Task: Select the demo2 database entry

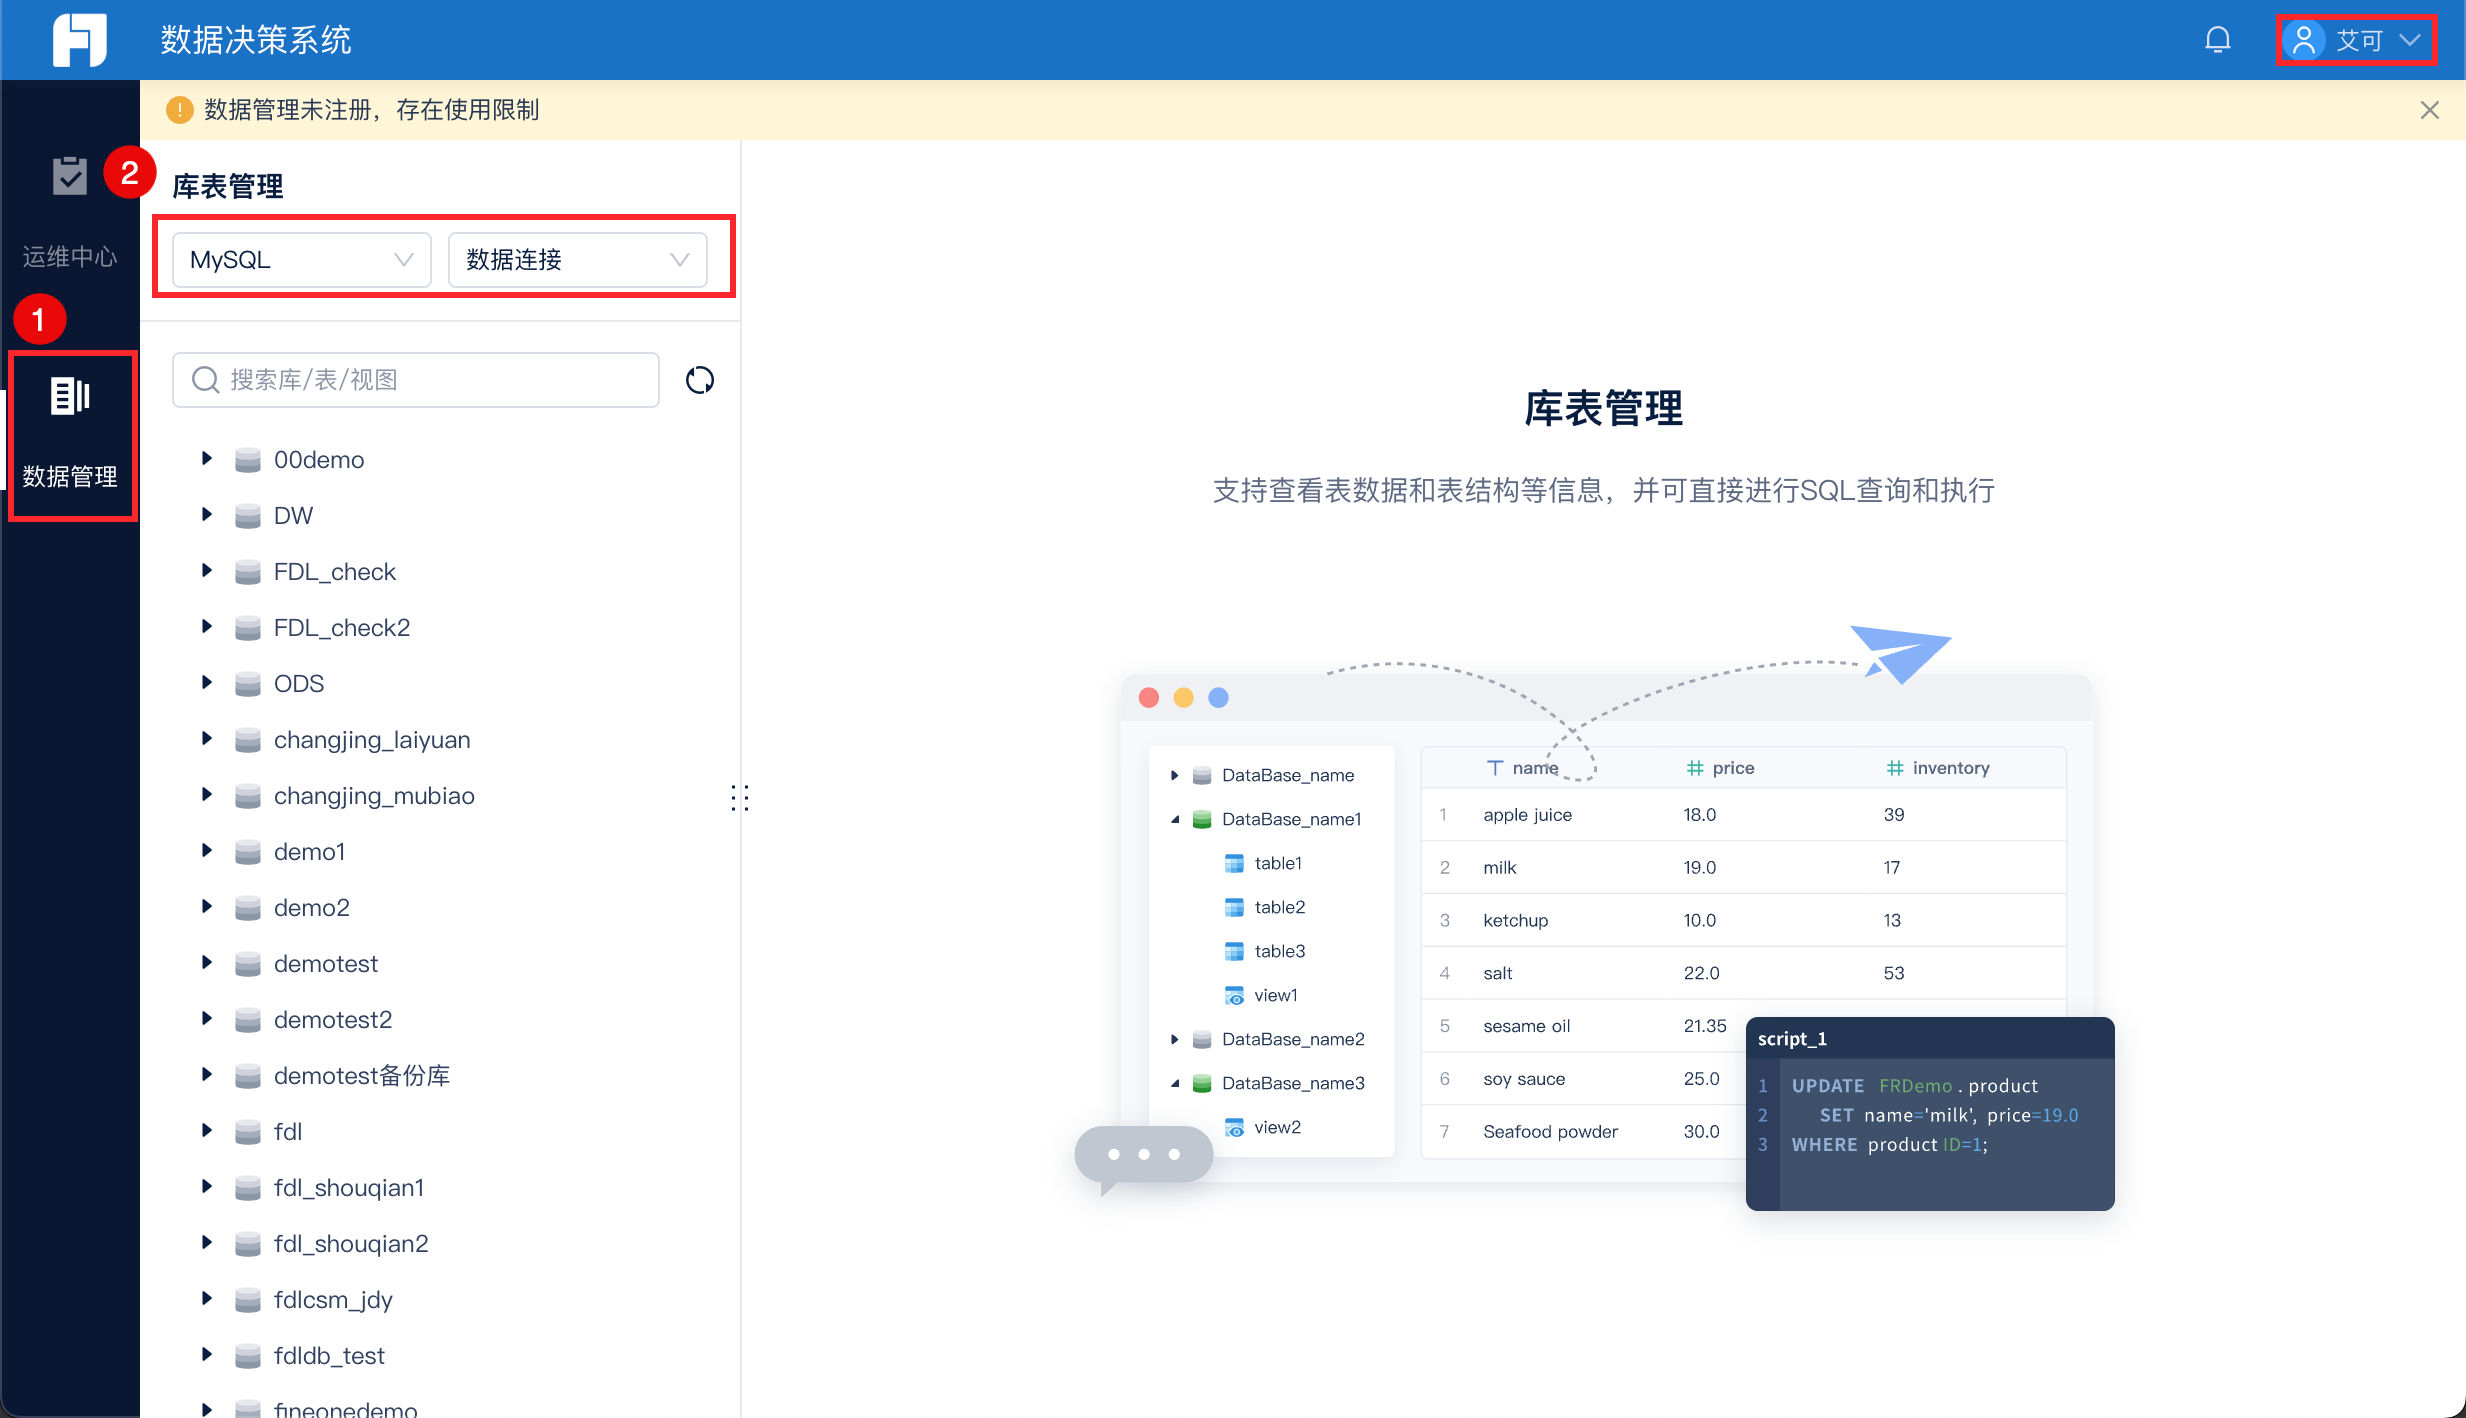Action: pos(311,908)
